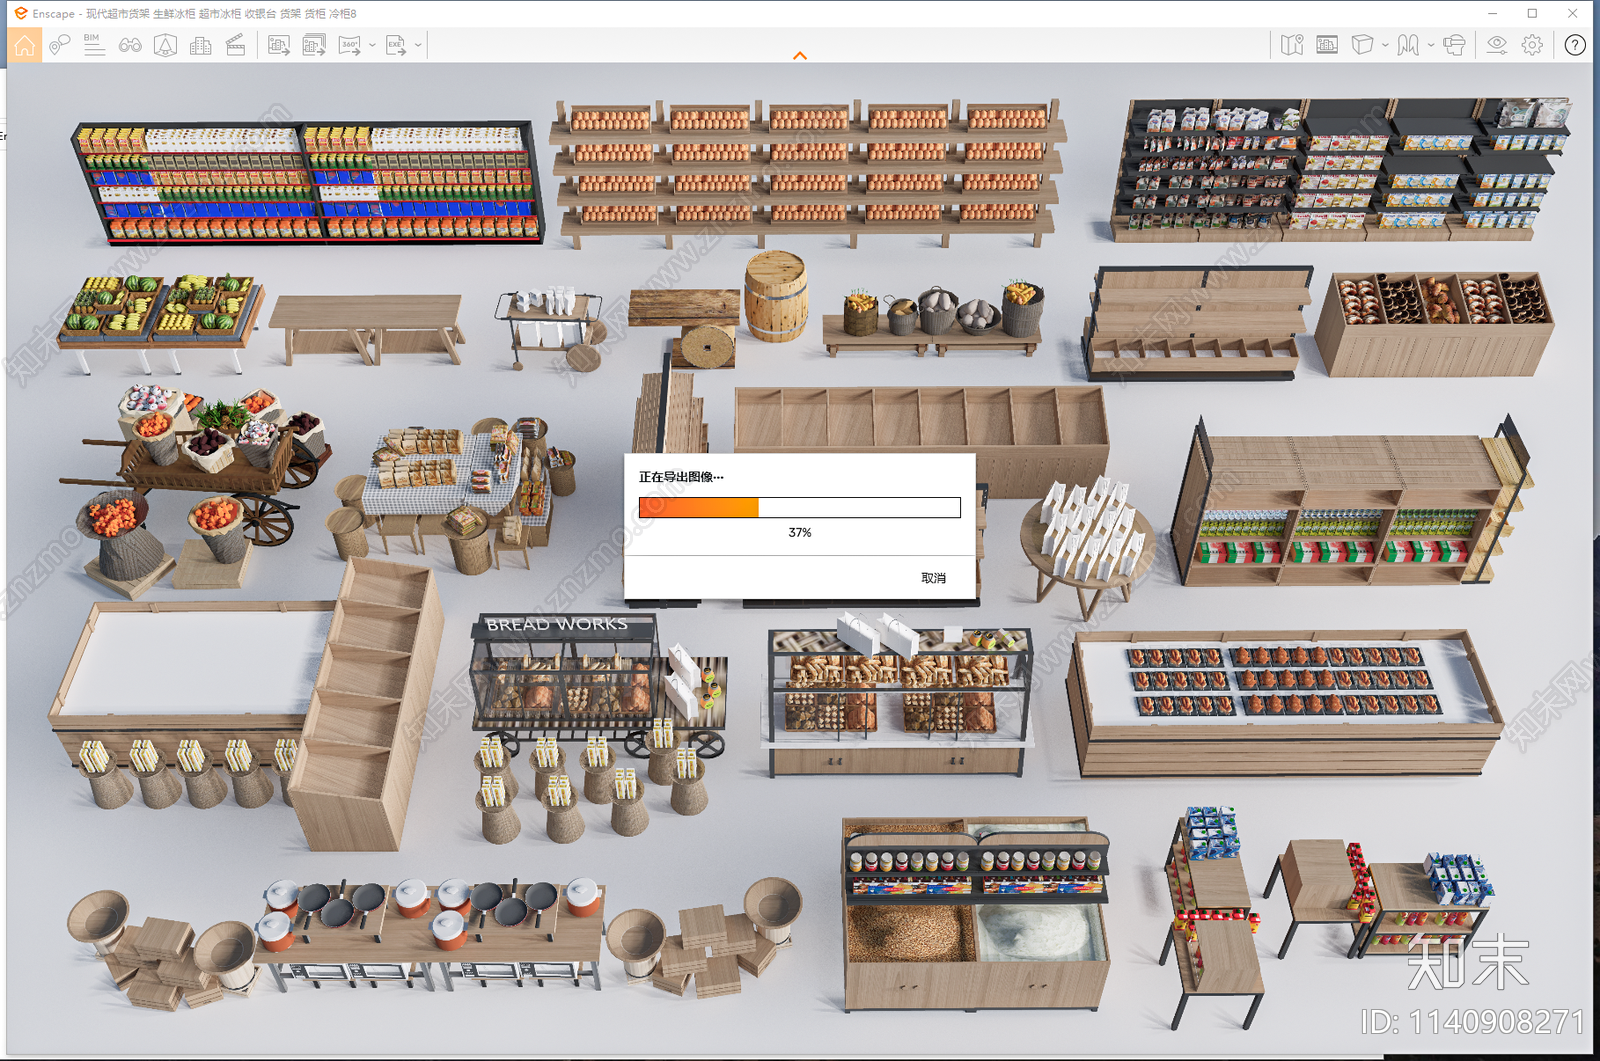
Task: Open the Home view button
Action: coord(24,45)
